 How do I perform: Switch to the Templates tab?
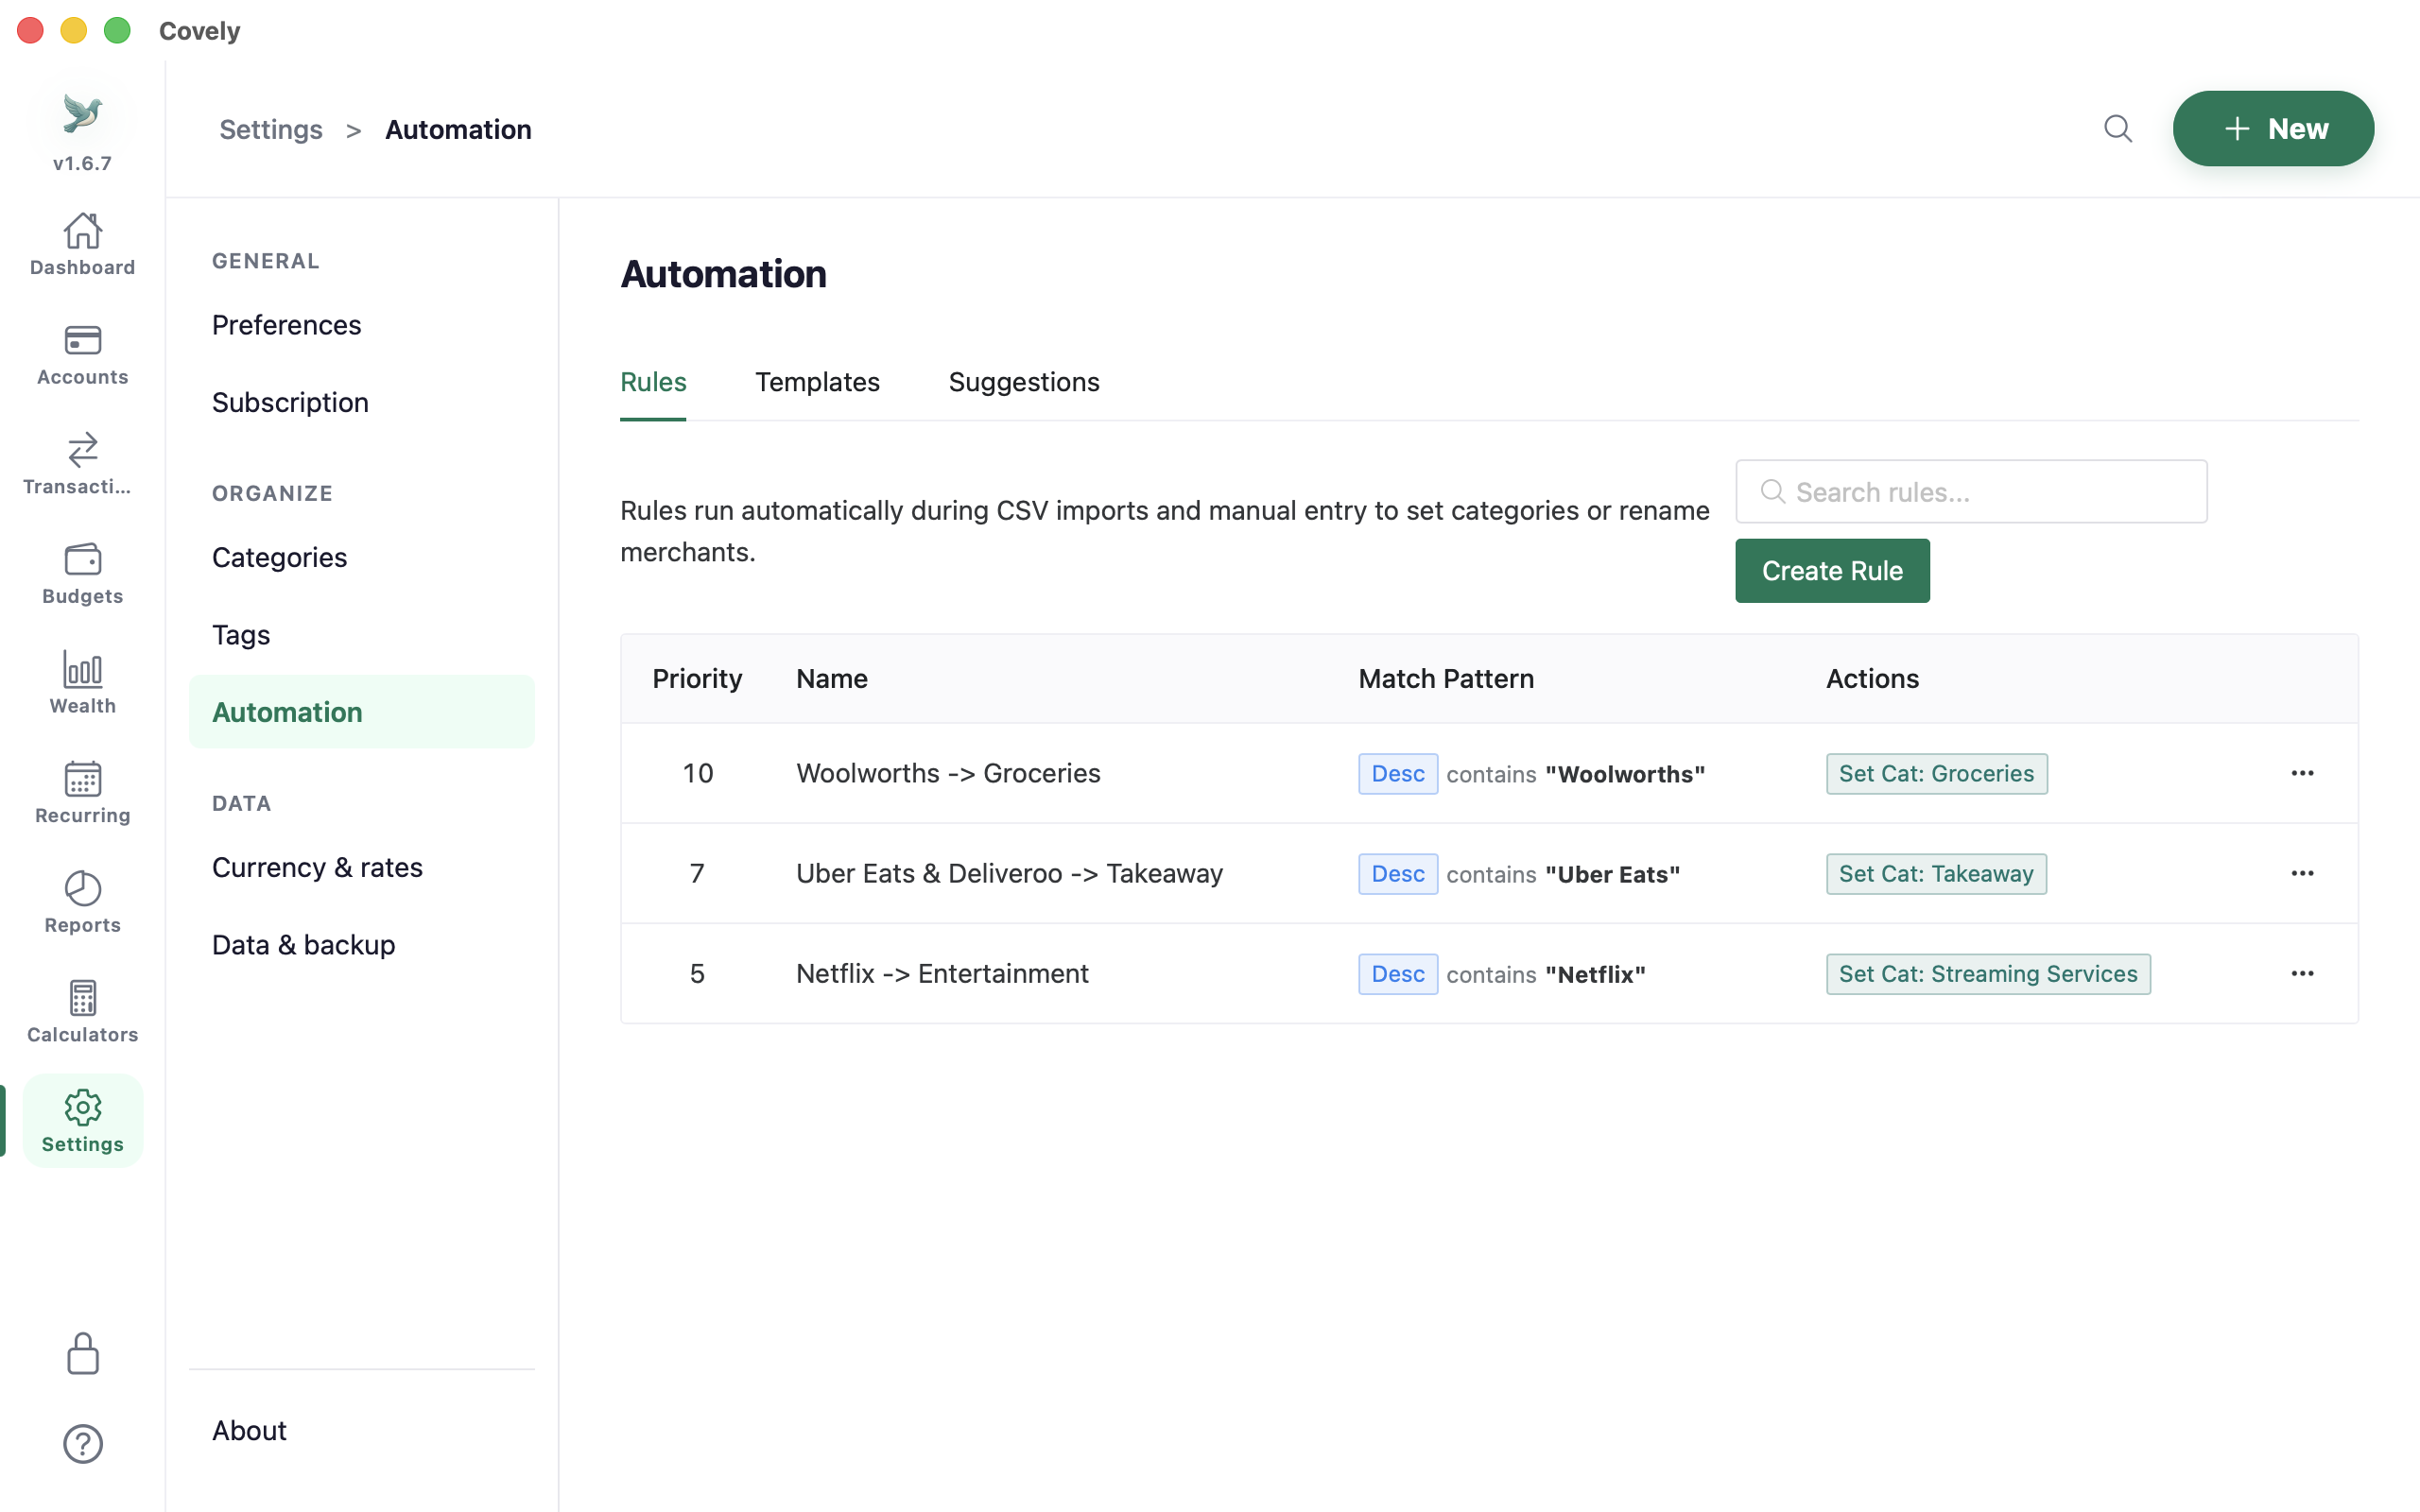pos(817,382)
